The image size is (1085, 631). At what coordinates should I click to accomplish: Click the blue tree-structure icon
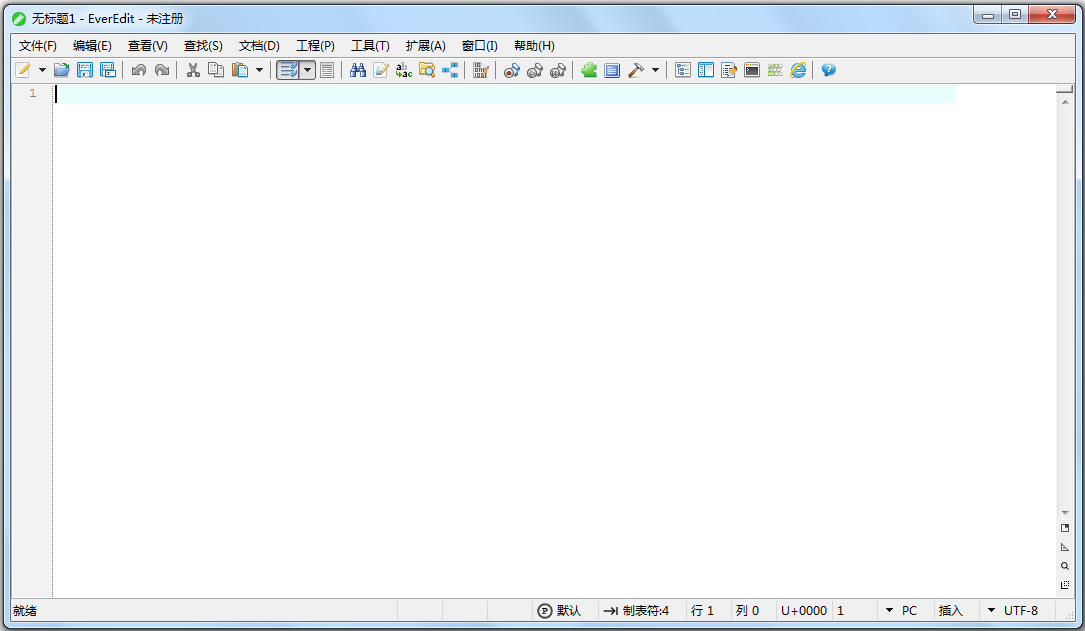tap(450, 70)
